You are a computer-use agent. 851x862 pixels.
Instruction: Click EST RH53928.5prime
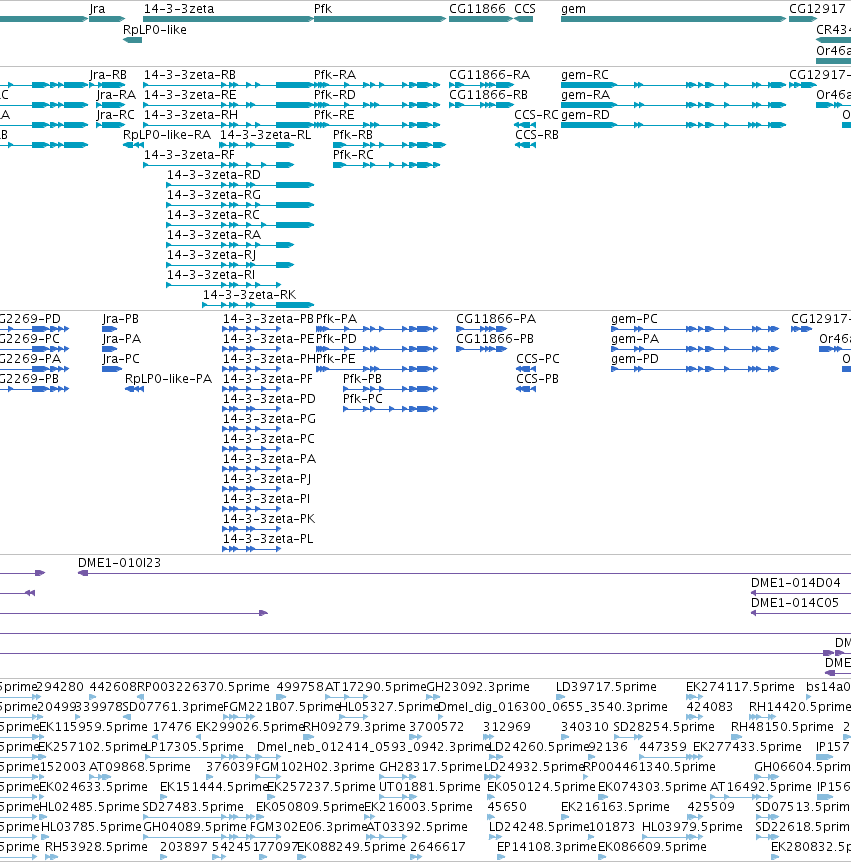click(x=96, y=847)
